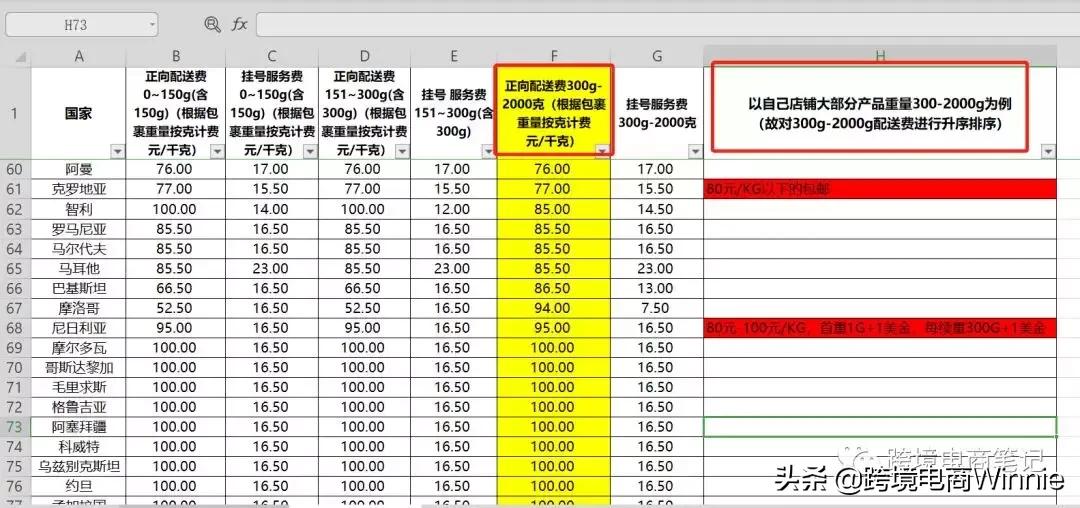Open filter dropdown for 国家 column
The image size is (1080, 508).
point(118,151)
